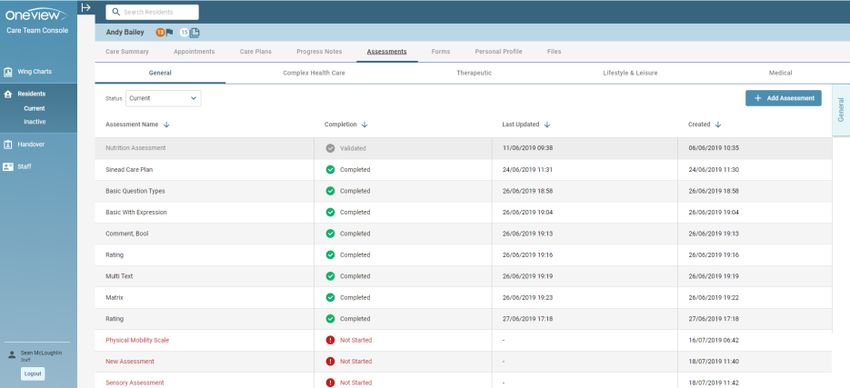The height and width of the screenshot is (388, 850).
Task: Select the Complex Health Care tab
Action: coord(314,73)
